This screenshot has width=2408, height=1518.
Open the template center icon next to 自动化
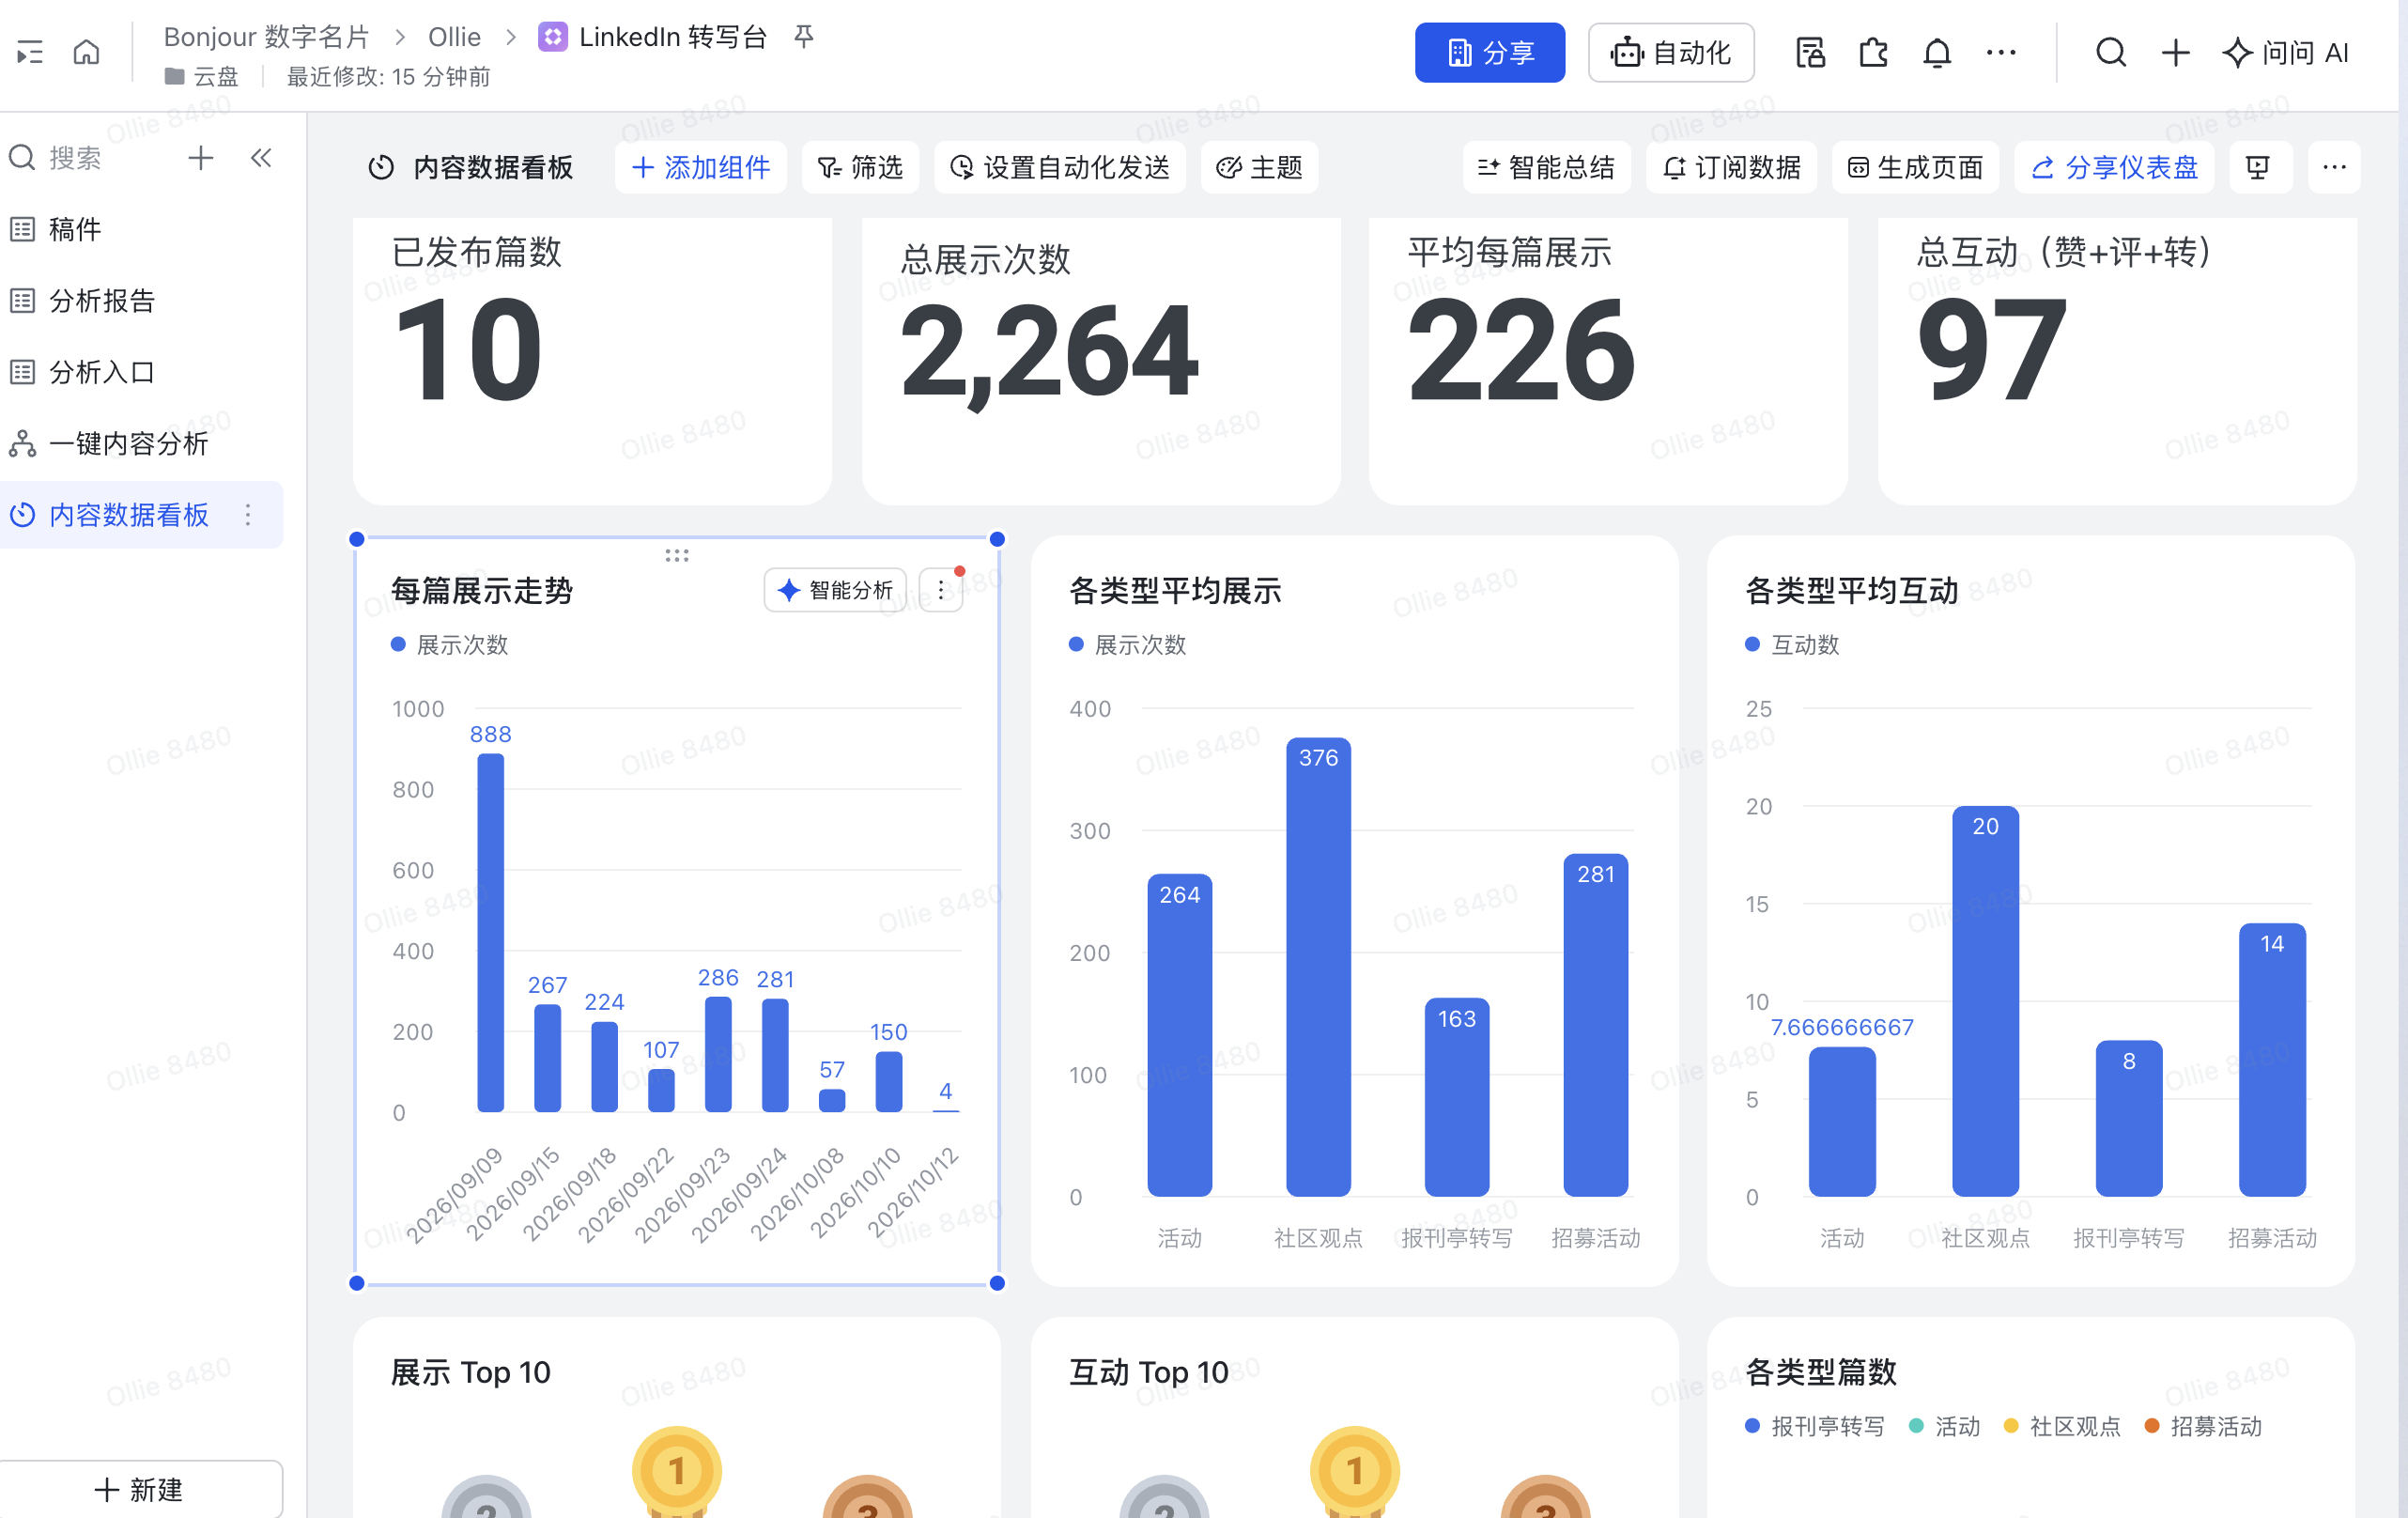point(1810,52)
